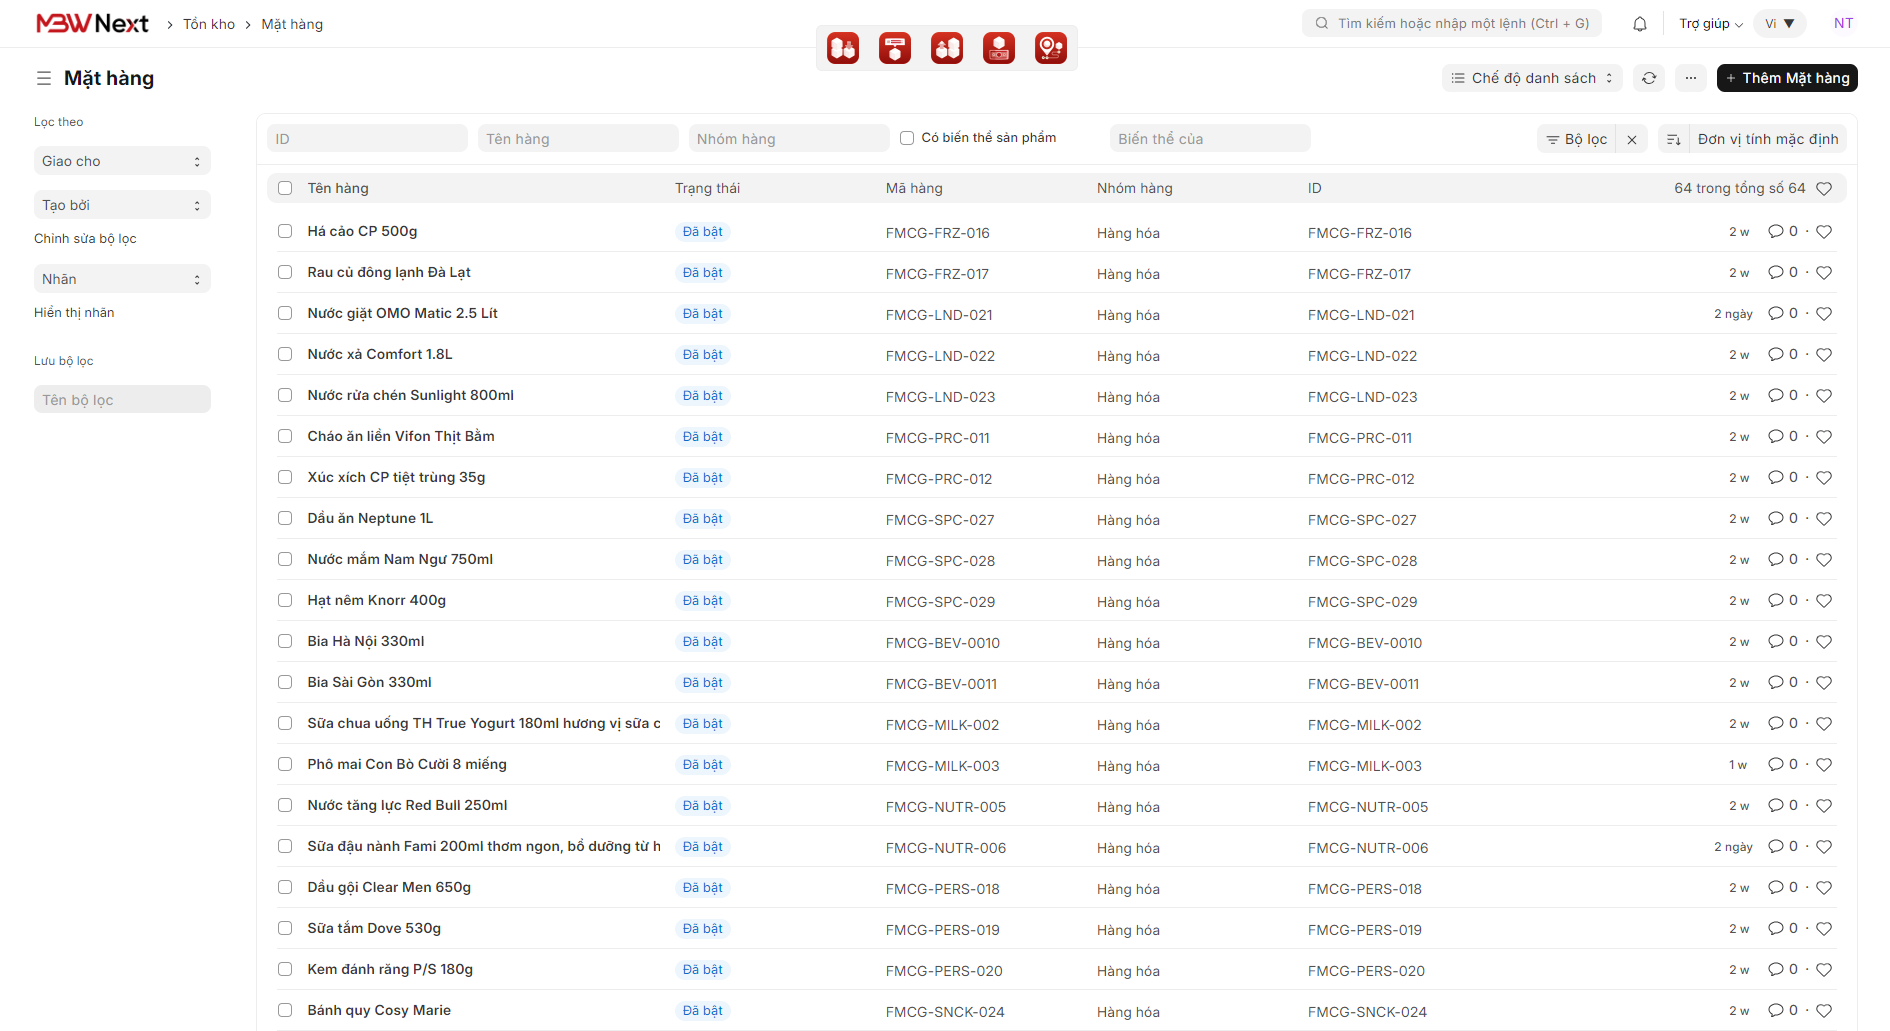Enable the 'Có biến thể sản phẩm' checkbox

click(x=907, y=138)
